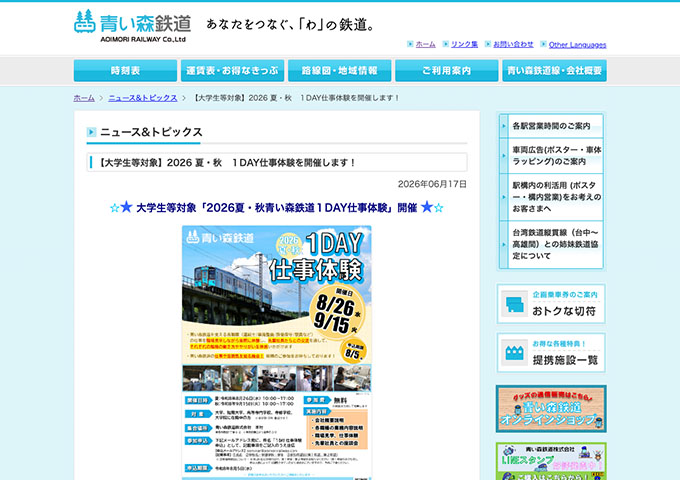The height and width of the screenshot is (480, 680).
Task: Click the small icon before お問い合わせ link
Action: pos(488,44)
